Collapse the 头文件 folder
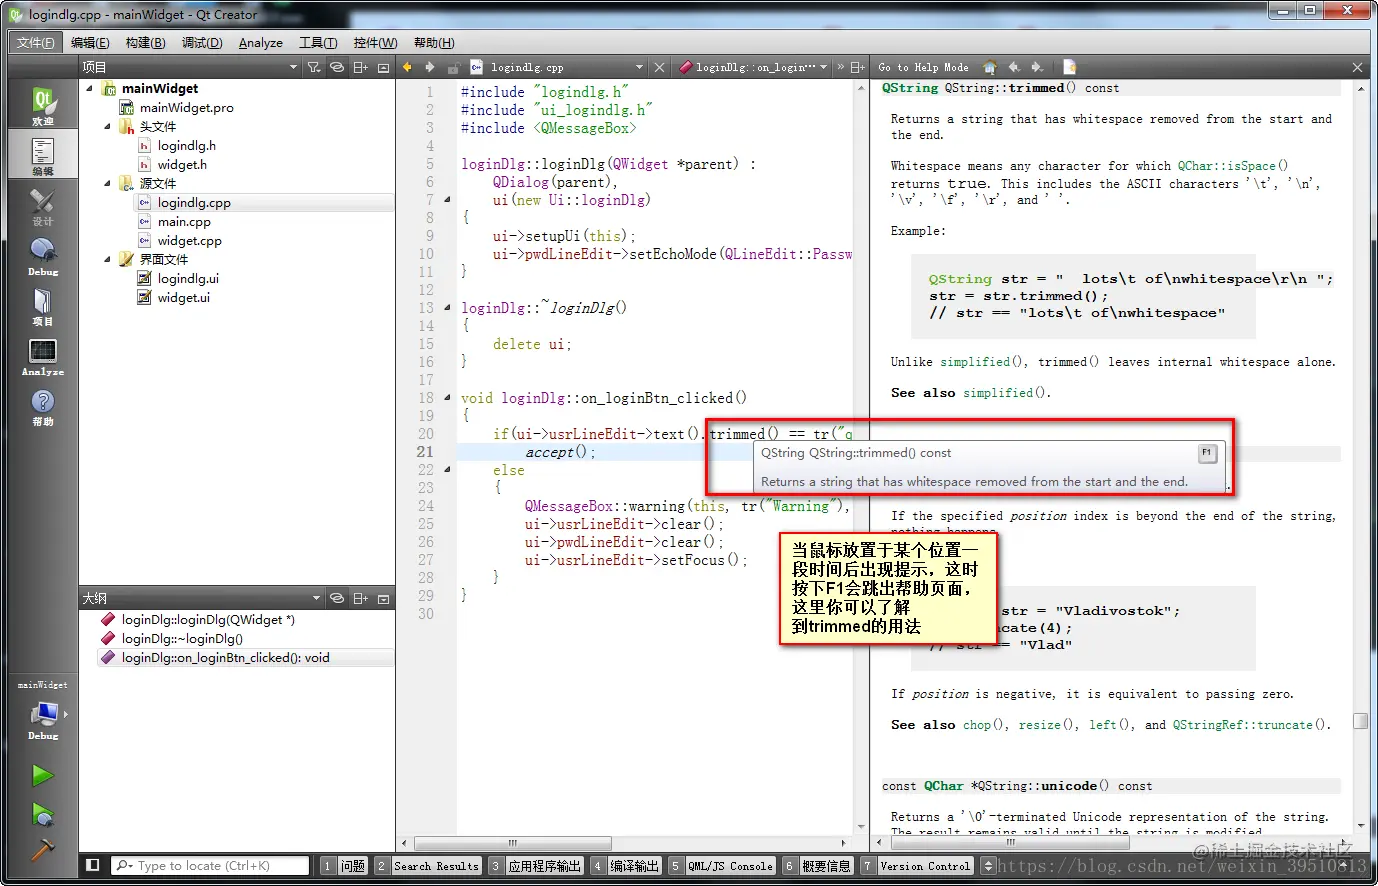This screenshot has height=886, width=1378. click(108, 126)
